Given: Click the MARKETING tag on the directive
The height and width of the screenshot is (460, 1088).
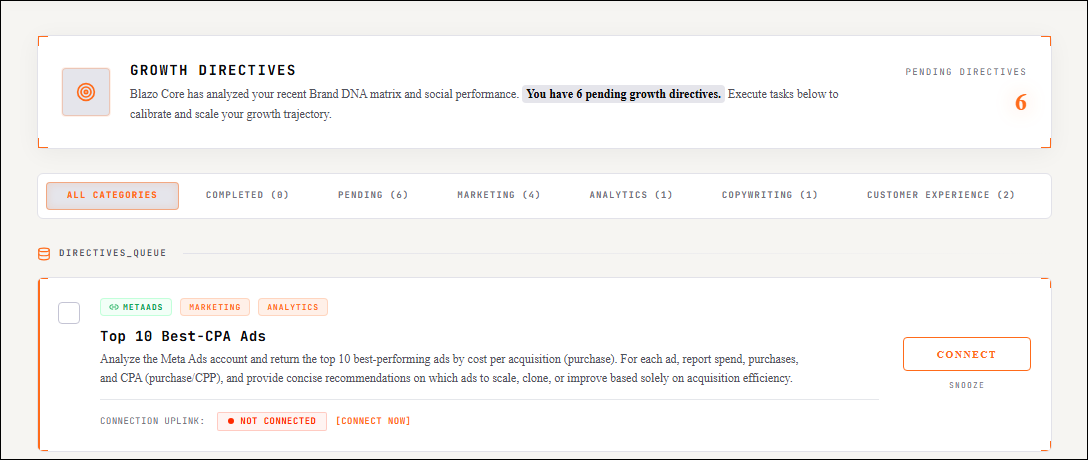Looking at the screenshot, I should tap(215, 307).
